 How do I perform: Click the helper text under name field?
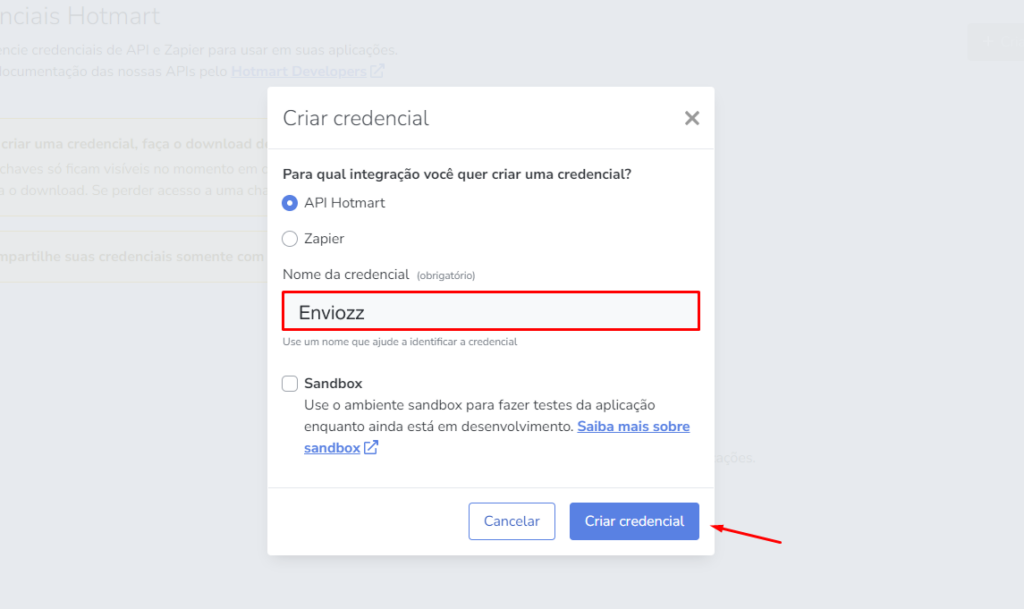(400, 342)
